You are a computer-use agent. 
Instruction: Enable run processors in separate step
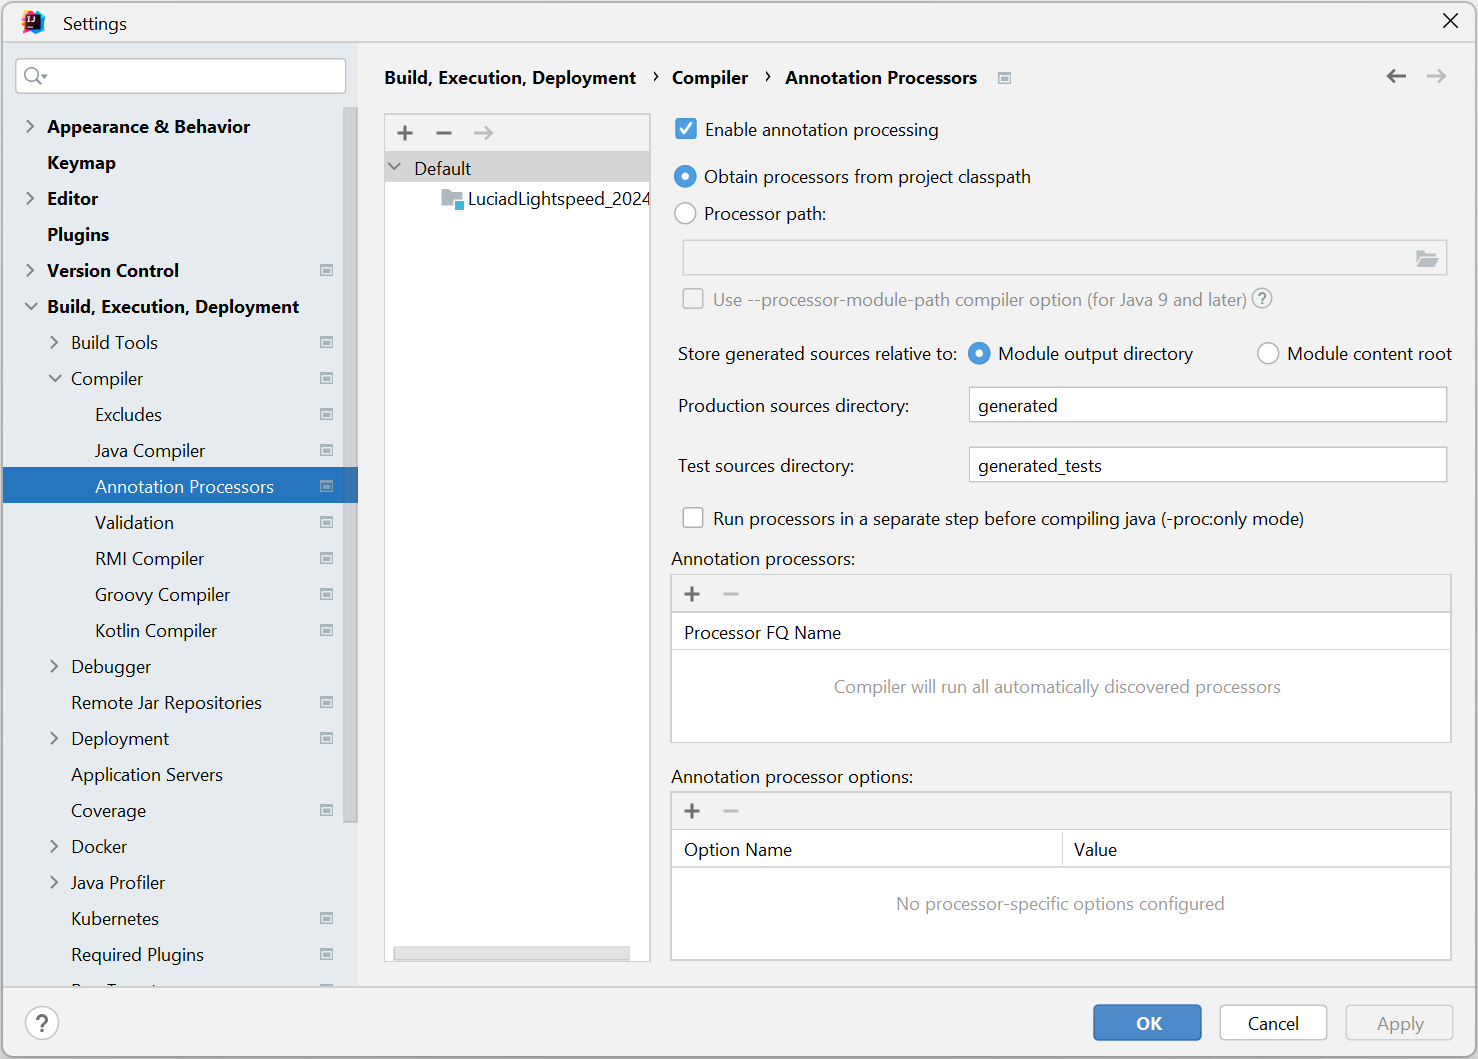click(x=693, y=518)
